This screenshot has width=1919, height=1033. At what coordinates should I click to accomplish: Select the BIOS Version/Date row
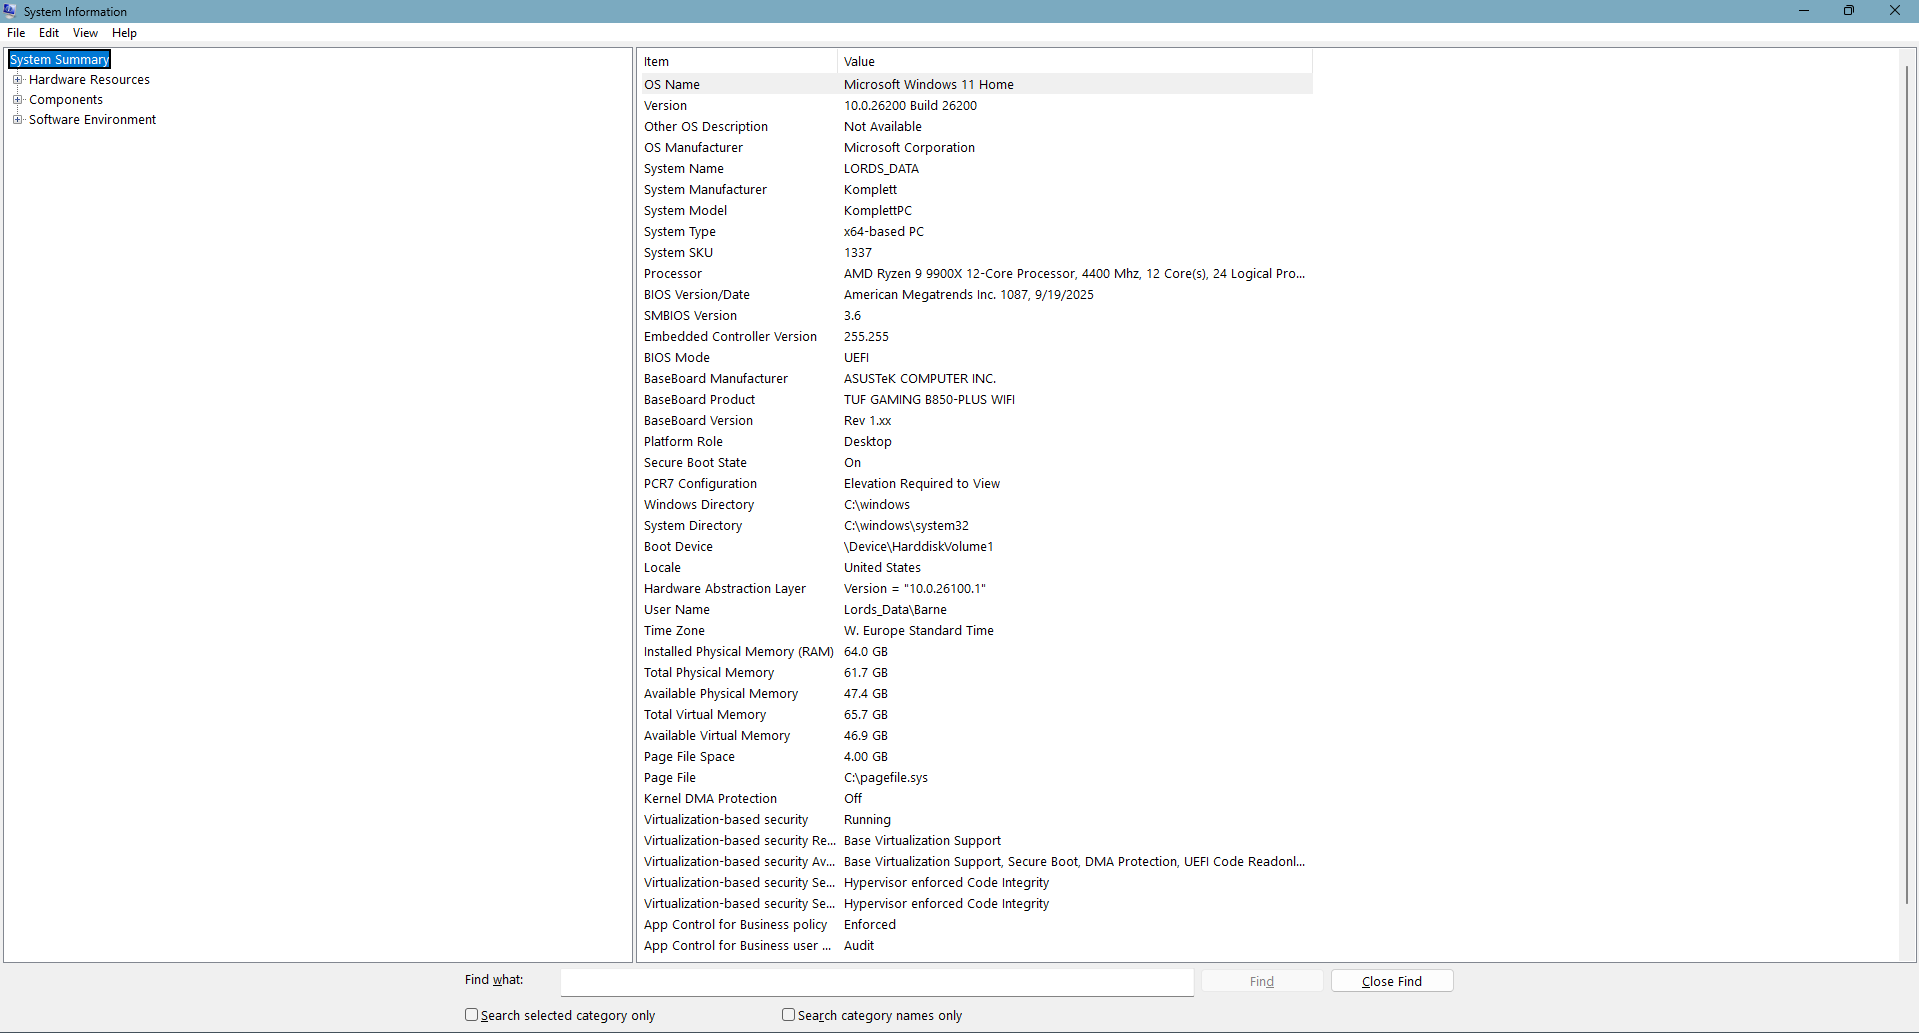click(977, 295)
